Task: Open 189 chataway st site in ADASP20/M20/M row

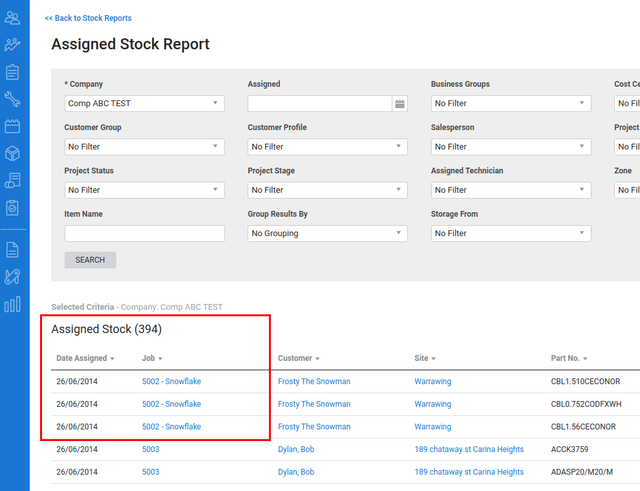Action: point(469,472)
